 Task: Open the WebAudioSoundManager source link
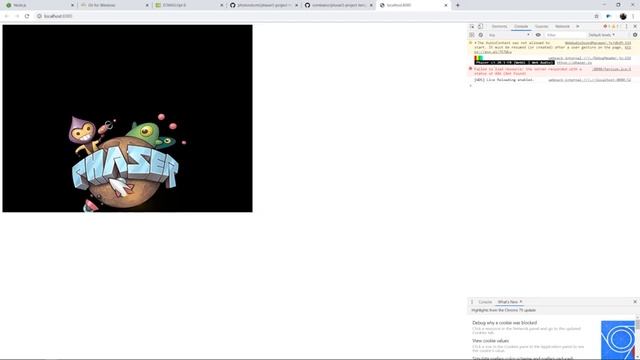[x=598, y=43]
